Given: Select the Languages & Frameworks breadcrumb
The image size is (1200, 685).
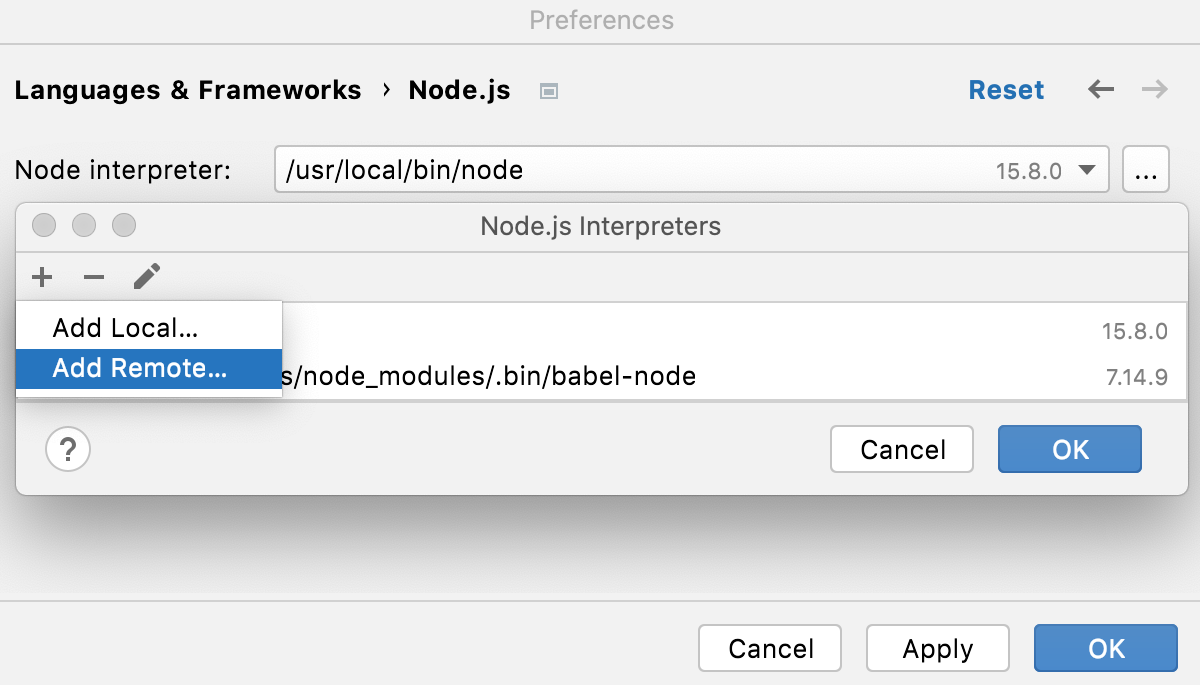Looking at the screenshot, I should click(188, 90).
